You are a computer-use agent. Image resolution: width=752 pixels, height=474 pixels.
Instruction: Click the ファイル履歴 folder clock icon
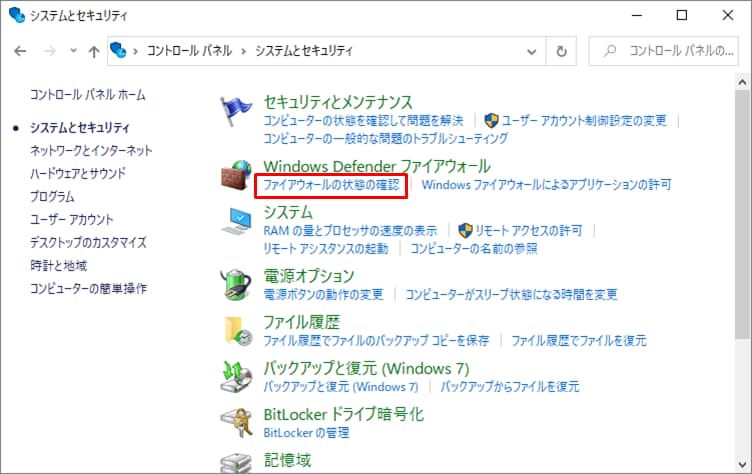(x=238, y=331)
